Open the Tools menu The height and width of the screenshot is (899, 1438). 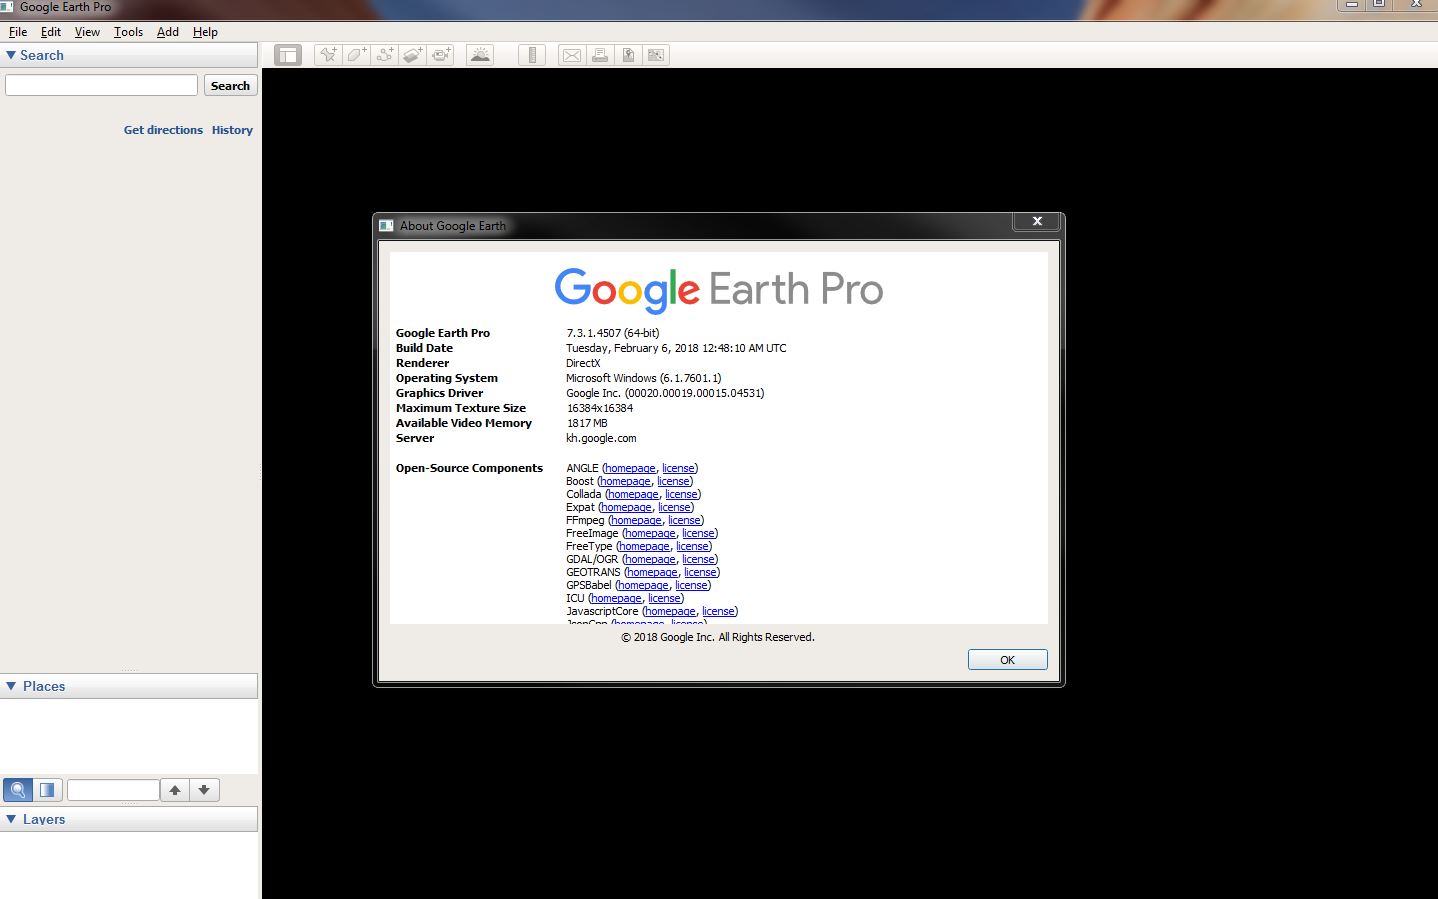pos(128,32)
